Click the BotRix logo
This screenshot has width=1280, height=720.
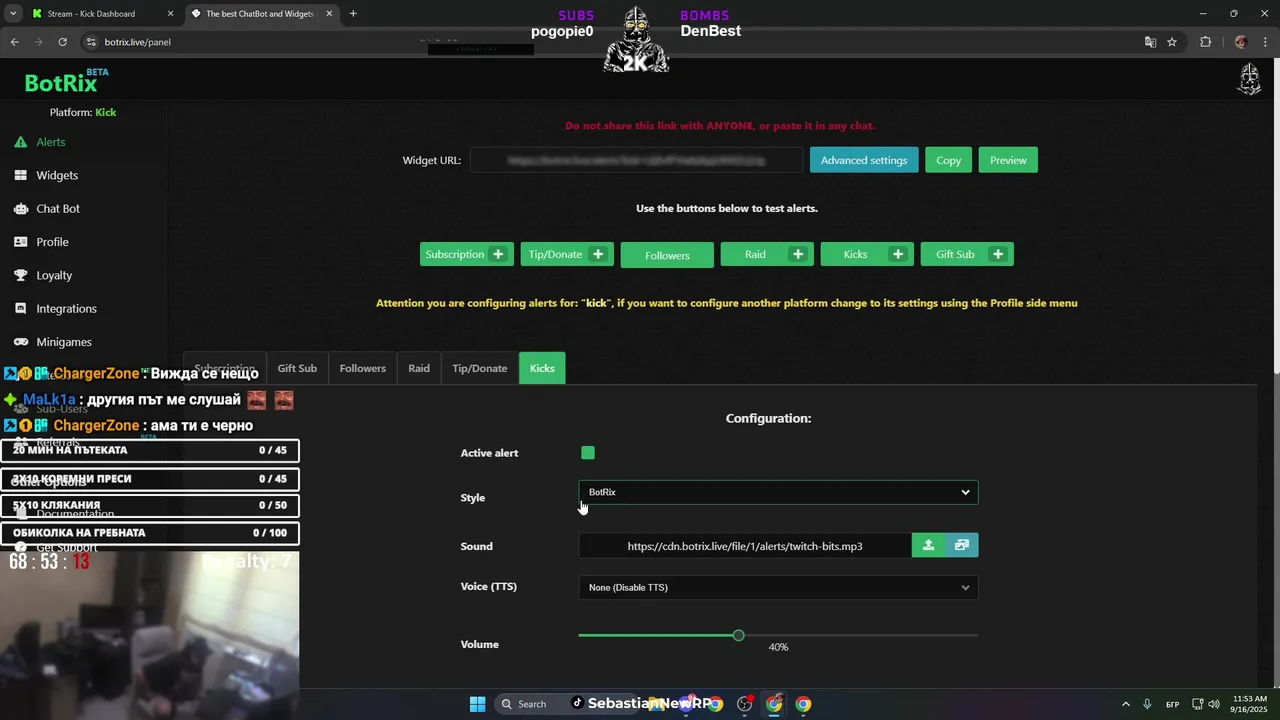coord(61,84)
